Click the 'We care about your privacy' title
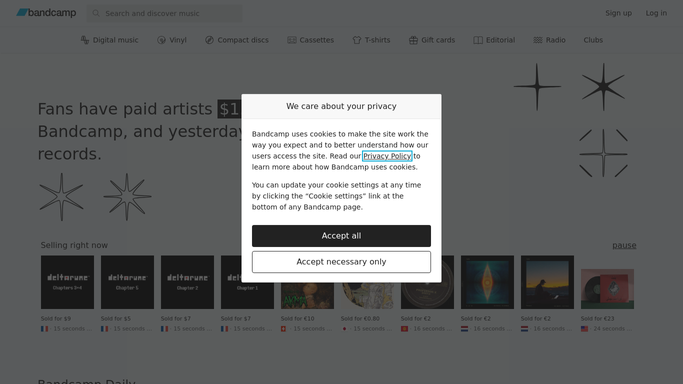This screenshot has height=384, width=683. click(341, 106)
